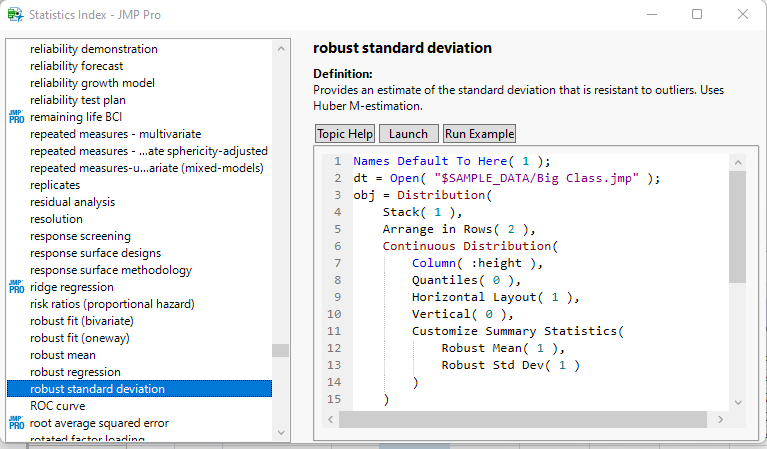Click script editor scroll right arrow
The image size is (767, 449).
(x=720, y=419)
